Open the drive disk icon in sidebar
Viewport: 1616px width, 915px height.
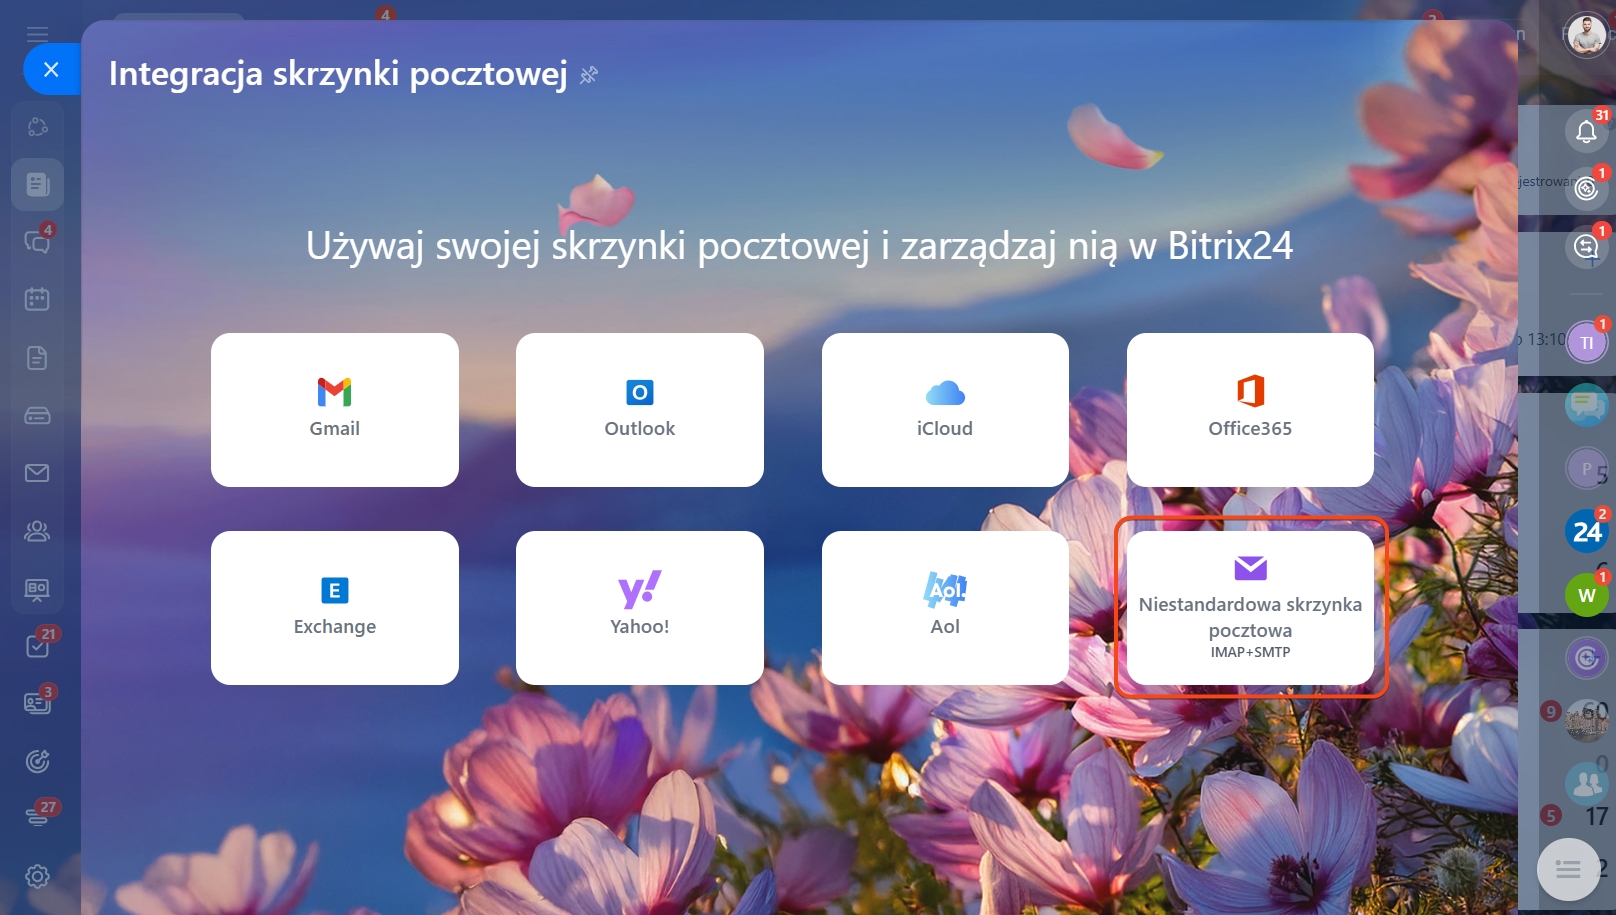coord(37,415)
